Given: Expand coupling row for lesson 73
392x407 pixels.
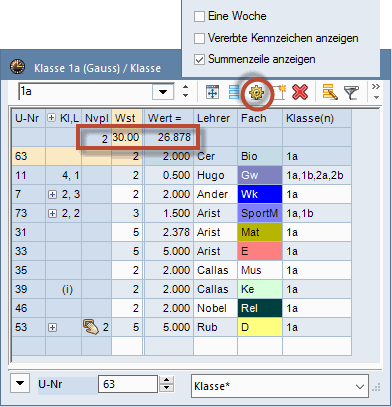Looking at the screenshot, I should (x=52, y=214).
